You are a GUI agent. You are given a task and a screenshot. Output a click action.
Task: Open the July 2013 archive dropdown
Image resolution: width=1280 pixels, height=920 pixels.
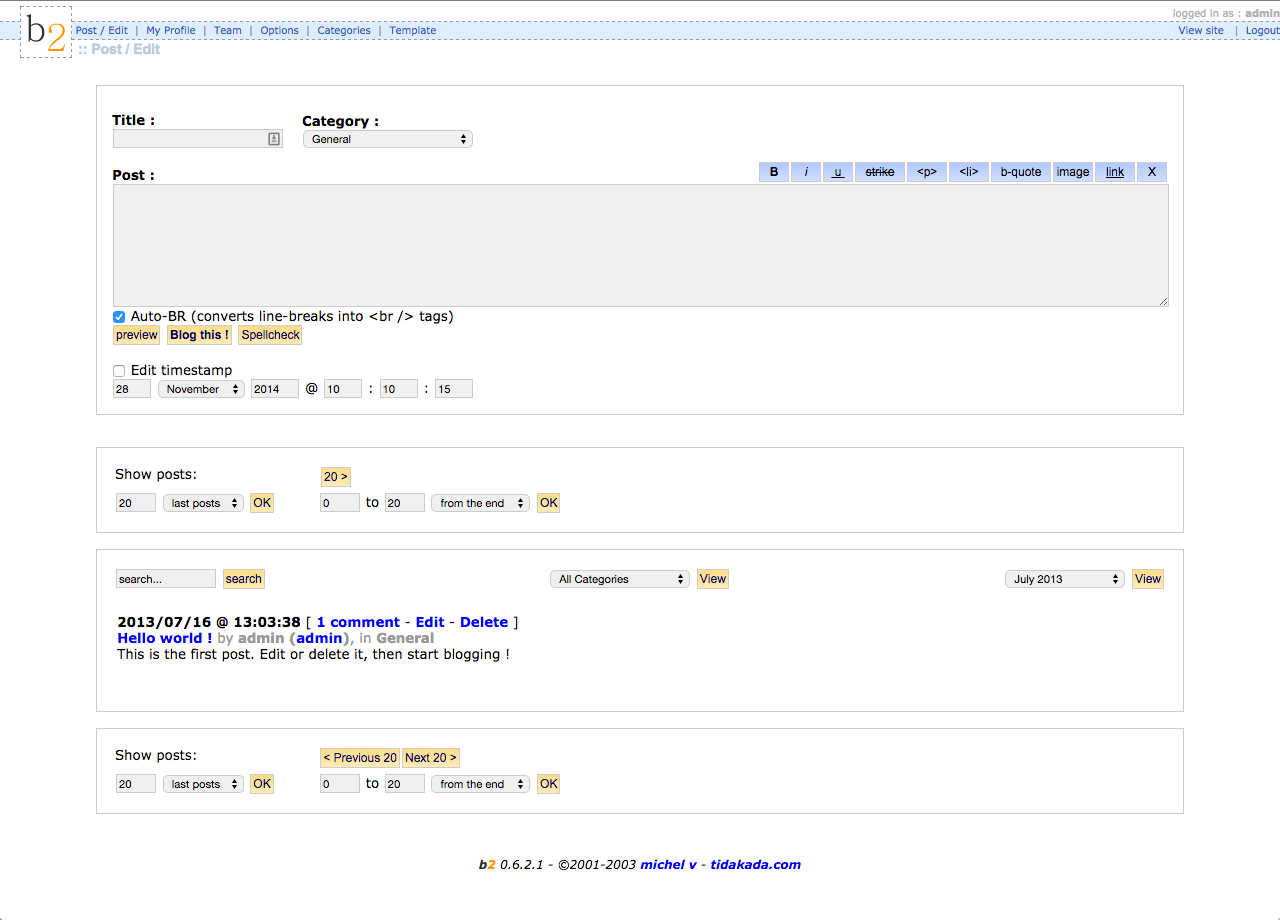[x=1065, y=579]
